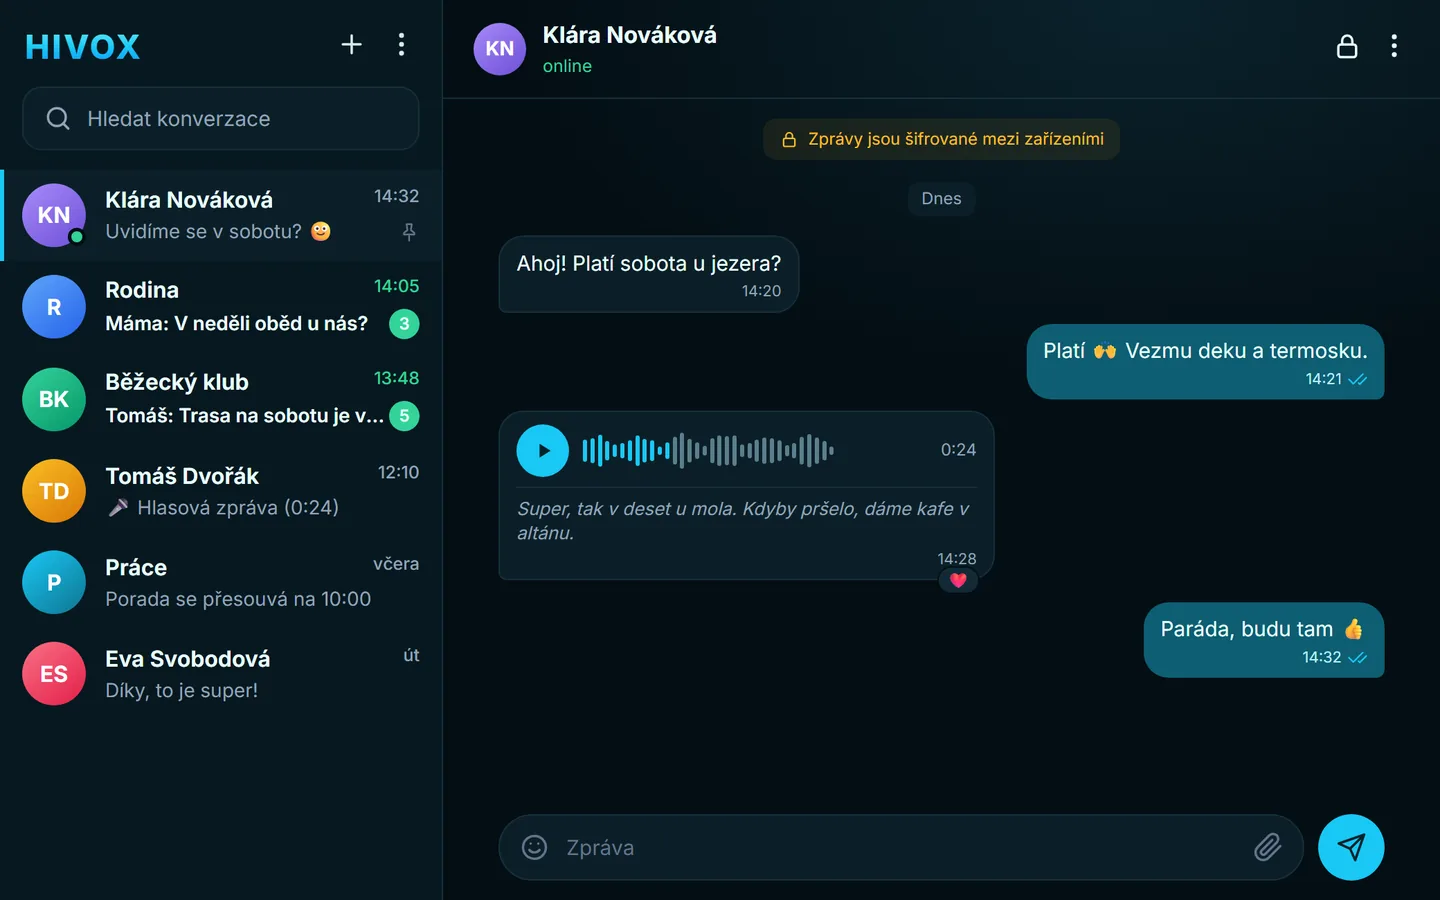The height and width of the screenshot is (900, 1440).
Task: Click the 14:20 timestamp on first message
Action: coord(761,291)
